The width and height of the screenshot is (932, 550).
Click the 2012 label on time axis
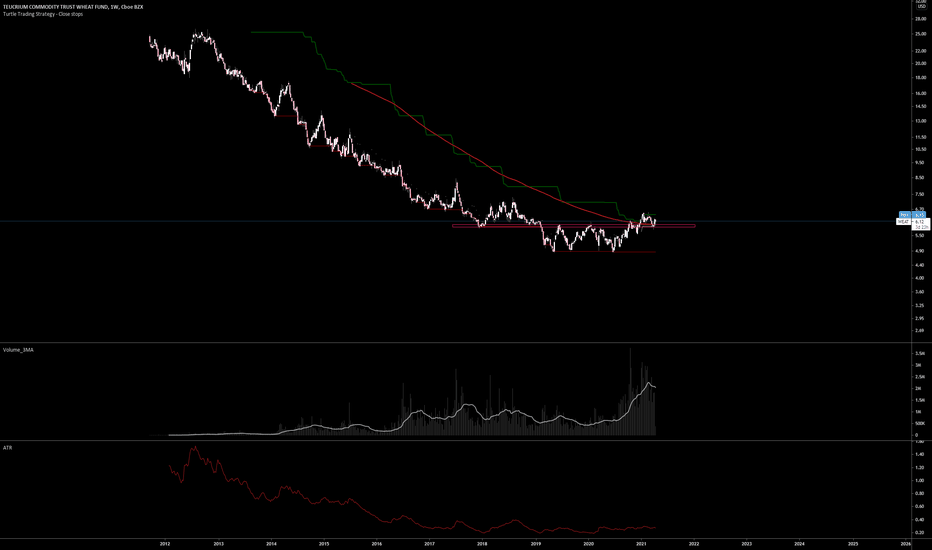point(165,543)
